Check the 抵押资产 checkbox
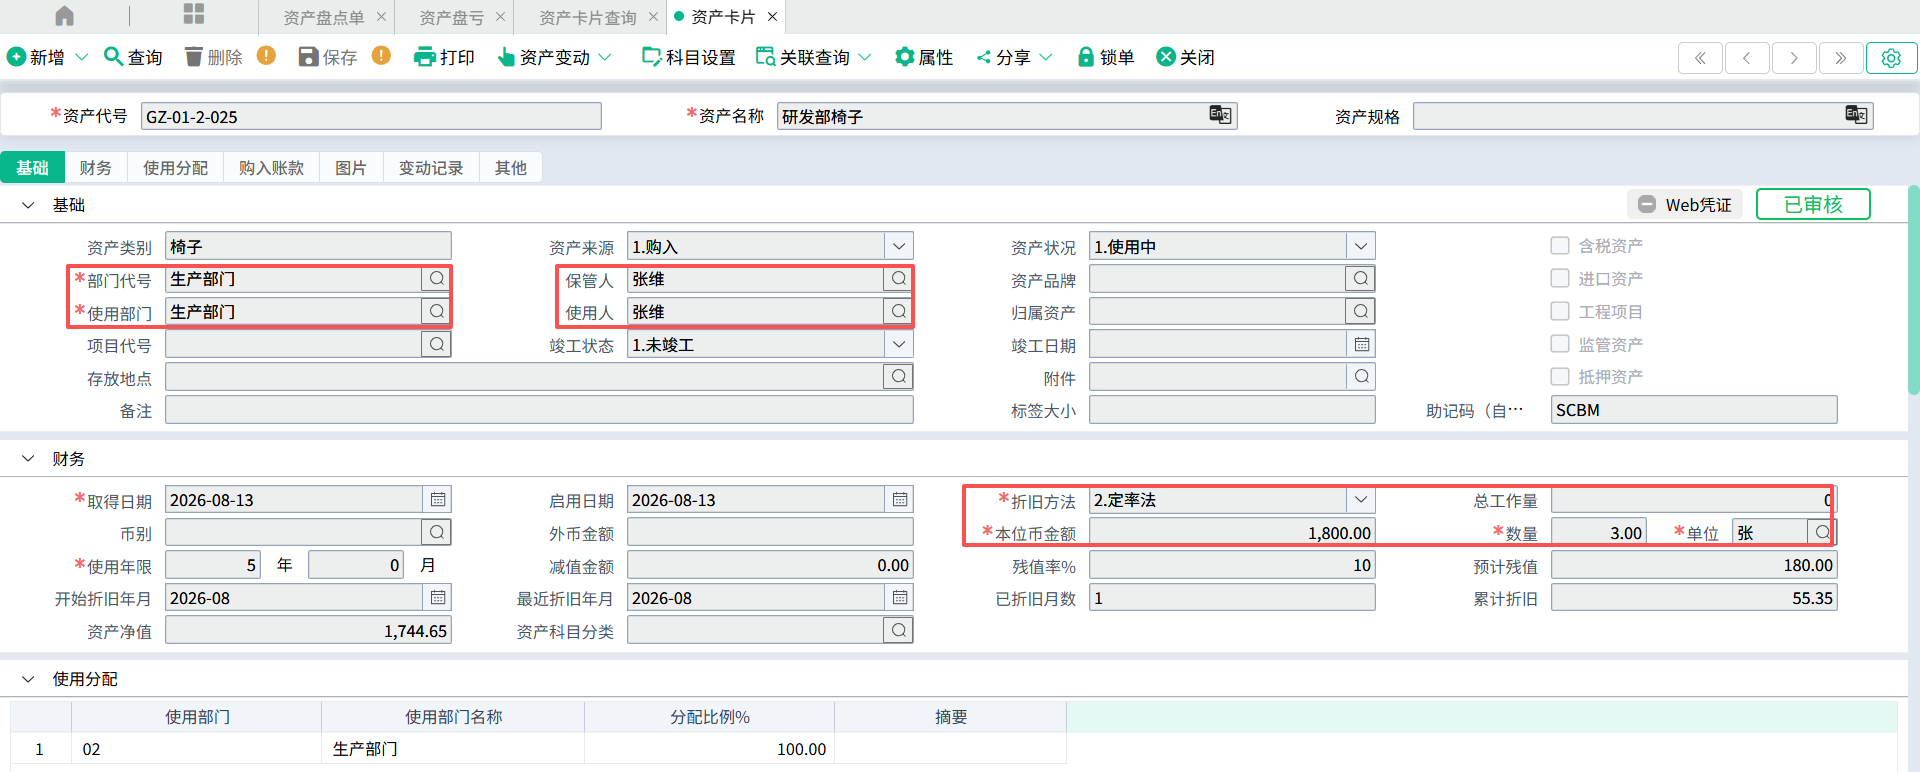This screenshot has height=772, width=1920. (x=1560, y=376)
